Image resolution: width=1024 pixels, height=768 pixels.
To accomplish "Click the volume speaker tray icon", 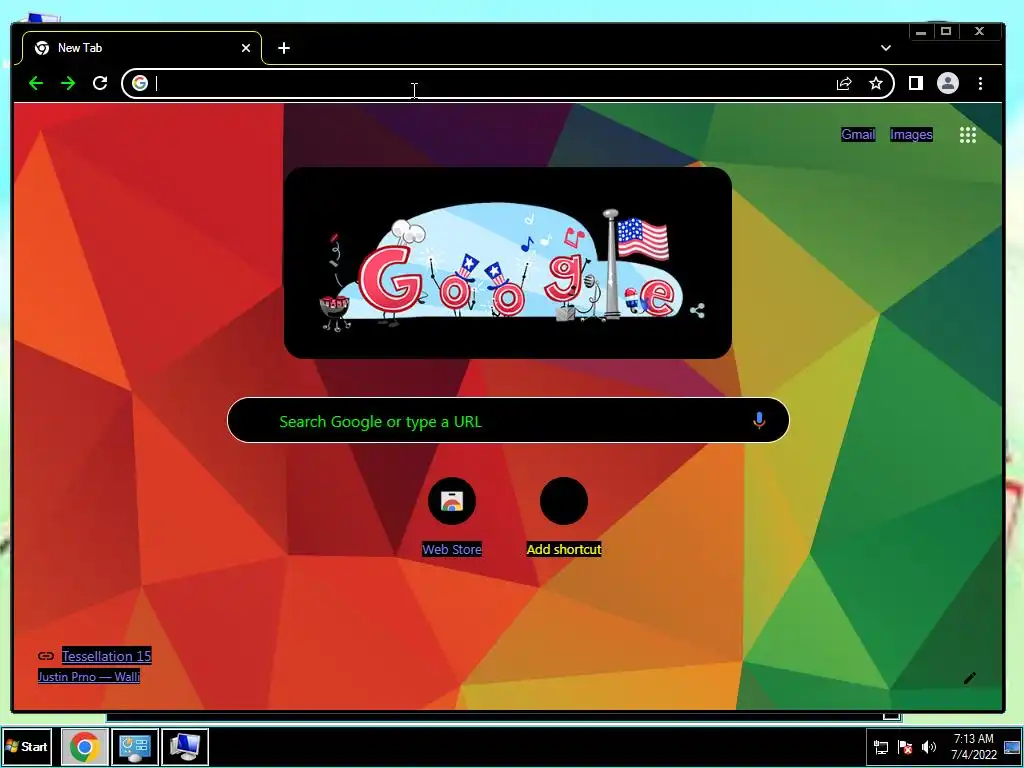I will coord(928,747).
